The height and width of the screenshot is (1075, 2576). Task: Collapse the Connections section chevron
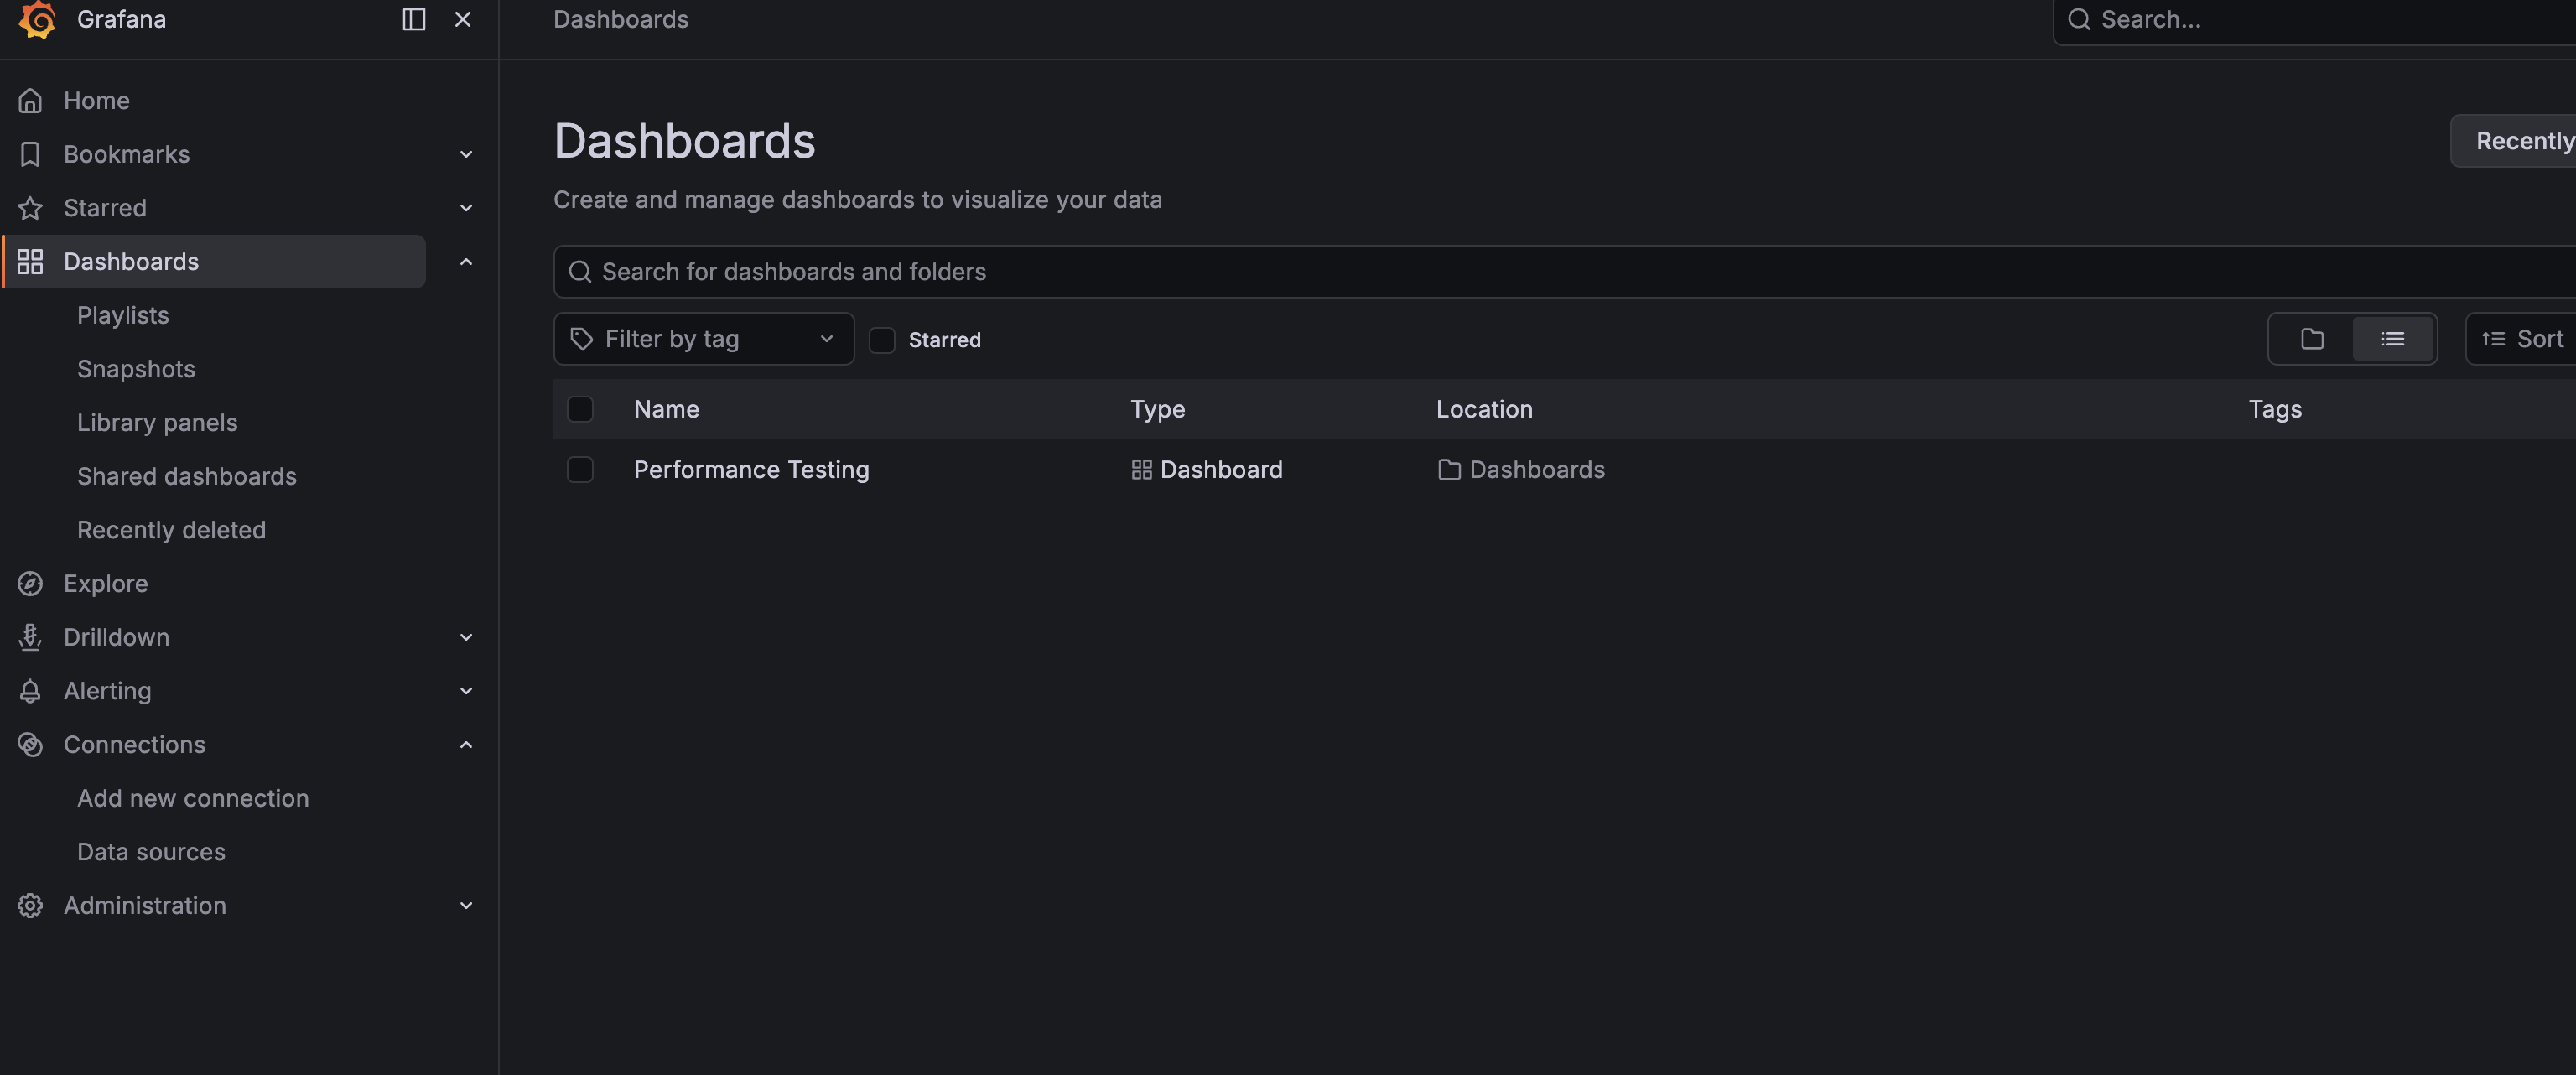(x=465, y=744)
